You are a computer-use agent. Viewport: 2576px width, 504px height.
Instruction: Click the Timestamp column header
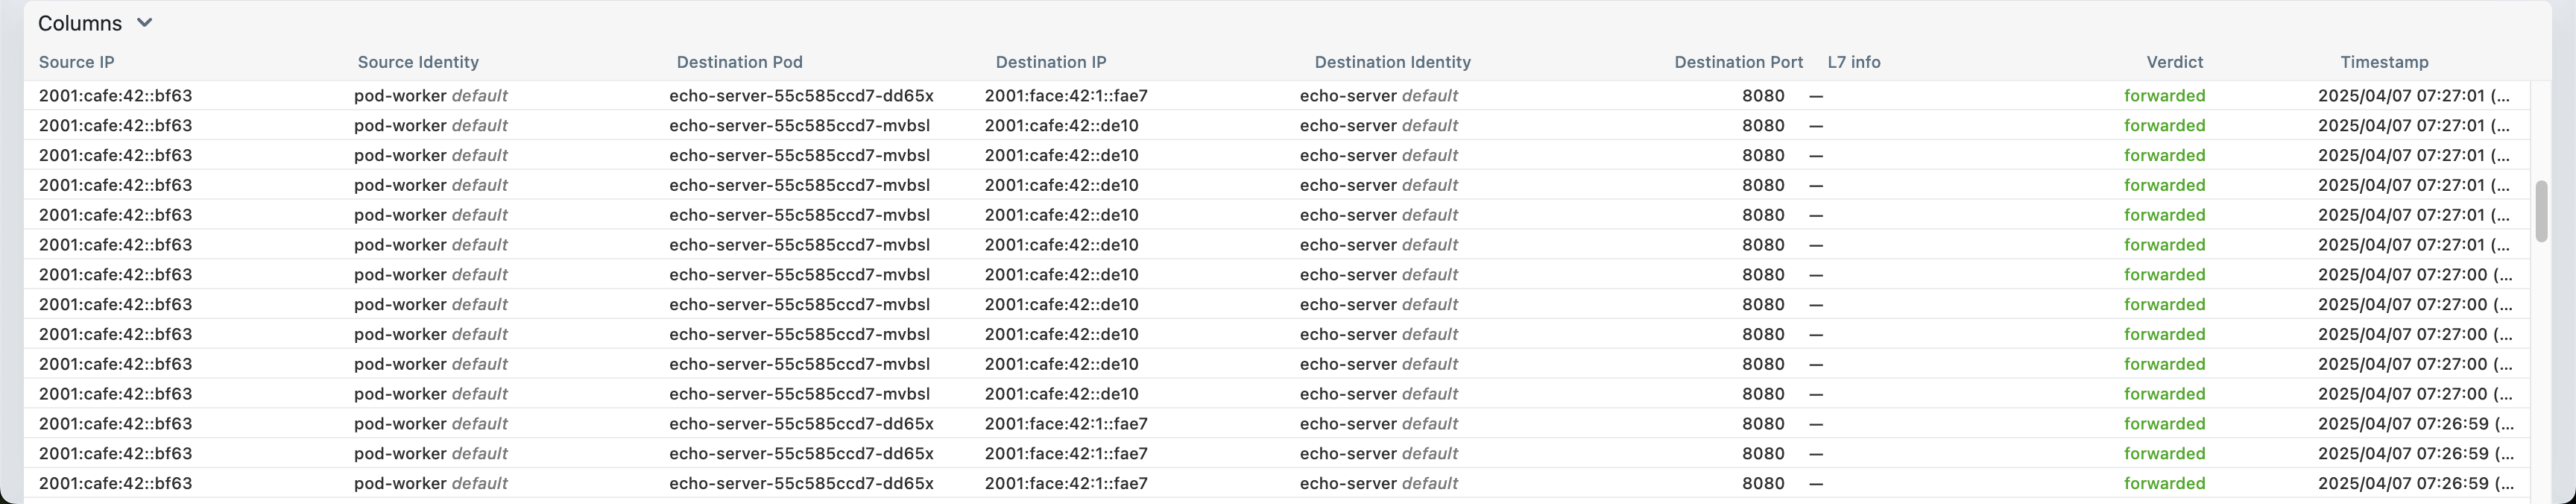point(2384,62)
